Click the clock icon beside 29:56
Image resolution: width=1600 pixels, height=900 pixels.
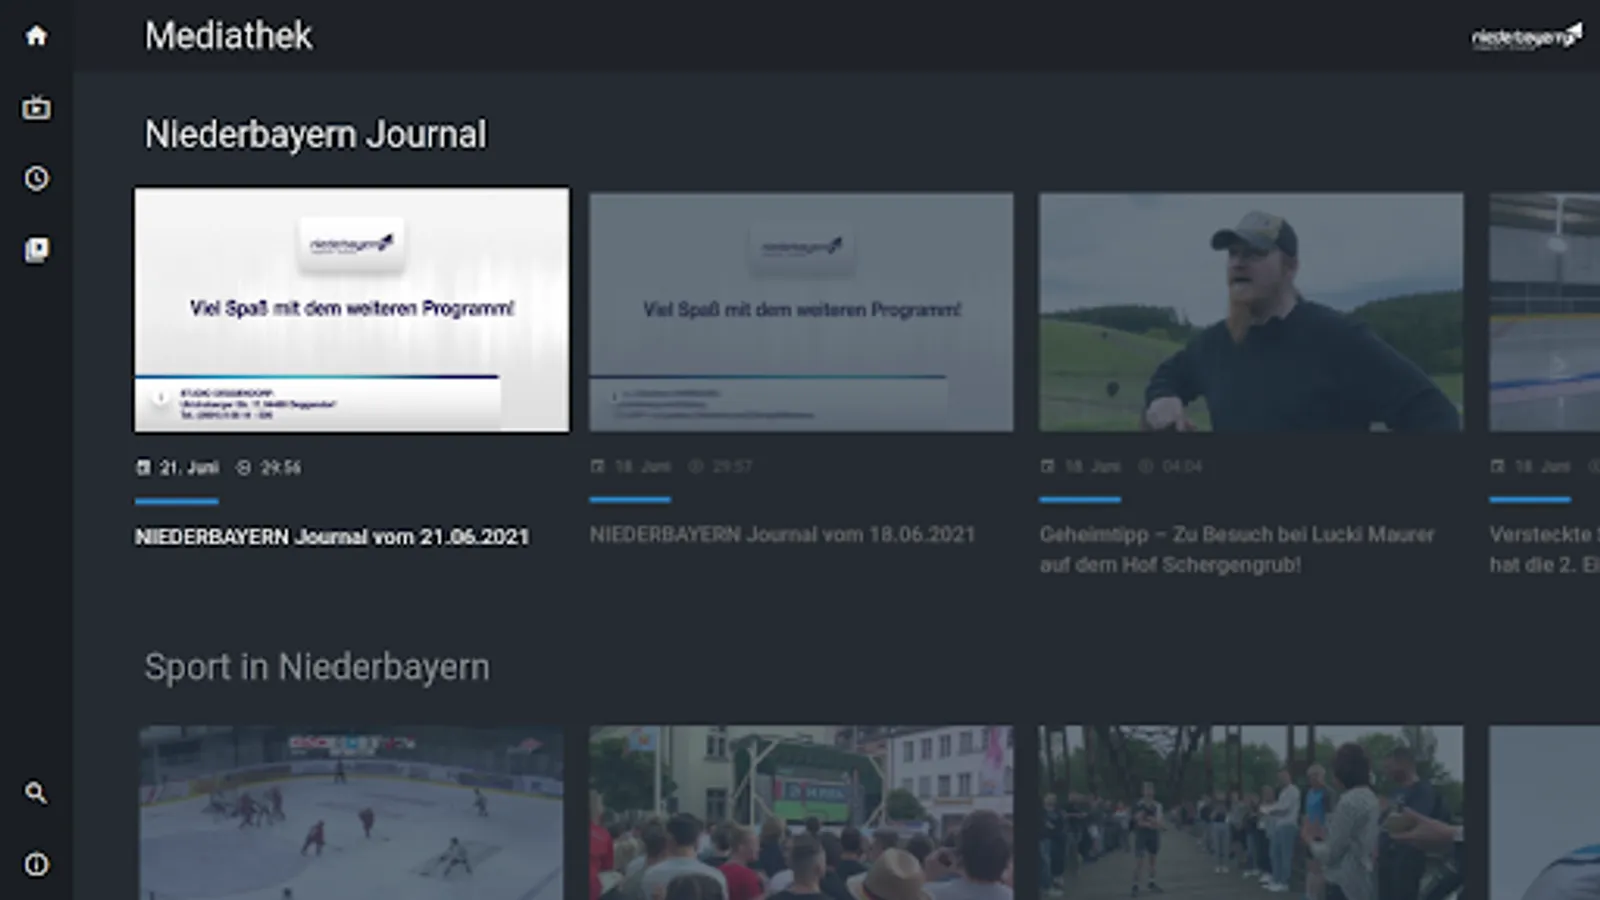[x=243, y=467]
